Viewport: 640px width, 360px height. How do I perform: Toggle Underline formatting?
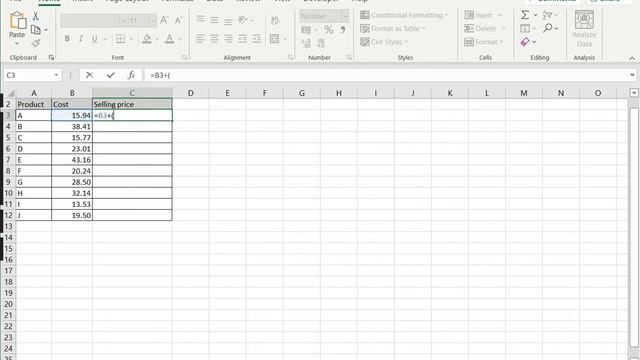[94, 39]
